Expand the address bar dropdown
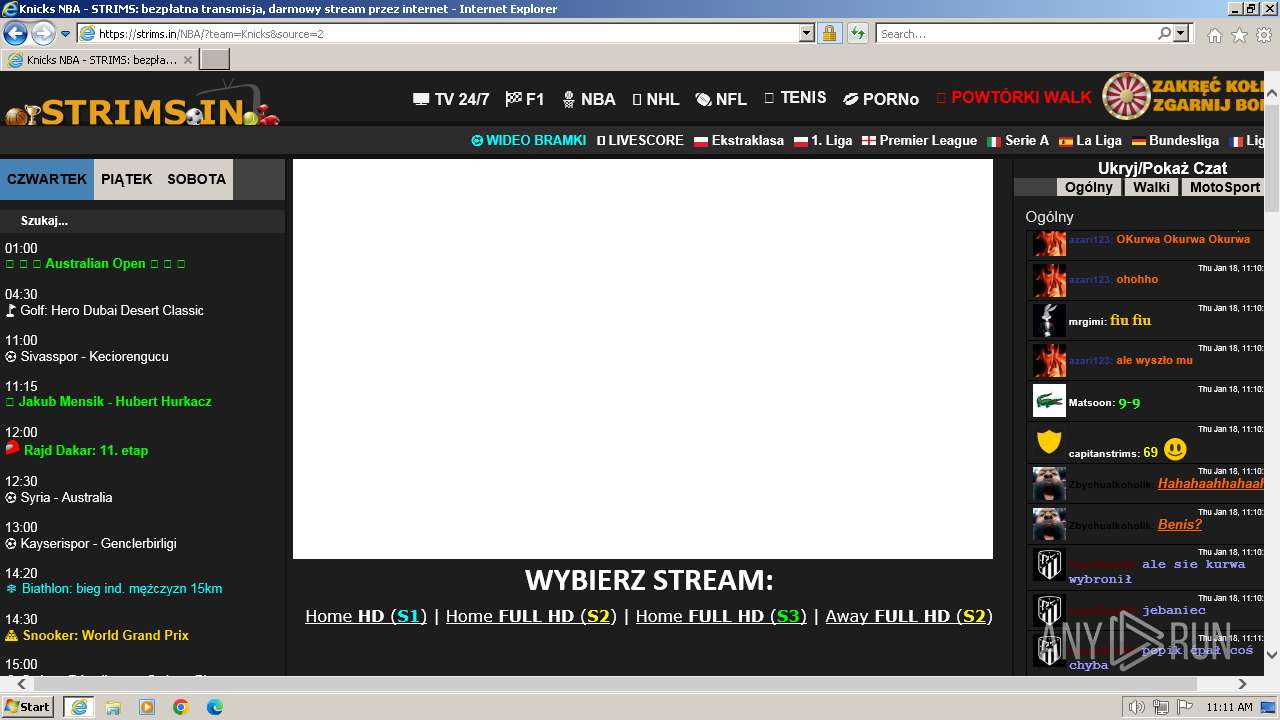 coord(807,33)
